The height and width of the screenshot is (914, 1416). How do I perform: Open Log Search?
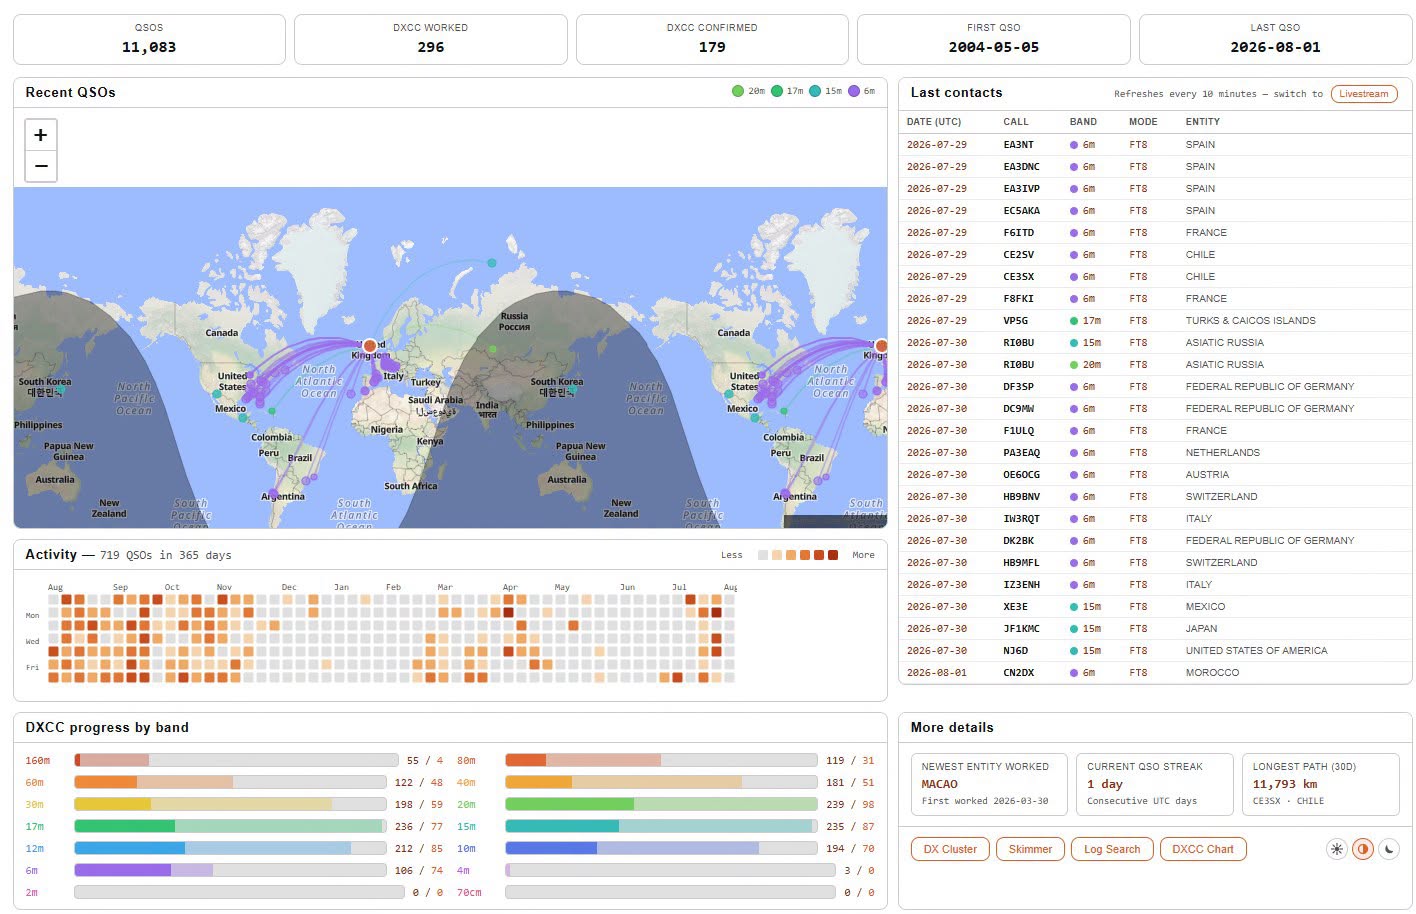(x=1112, y=849)
